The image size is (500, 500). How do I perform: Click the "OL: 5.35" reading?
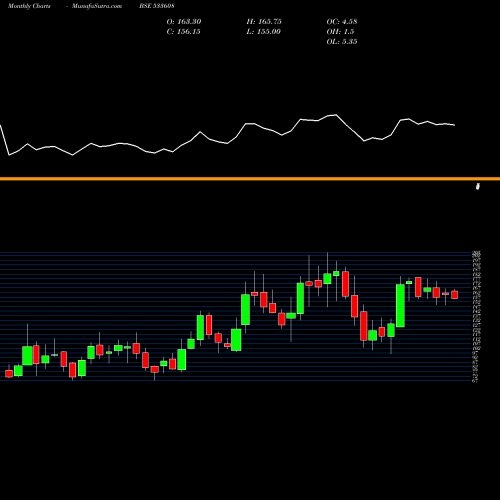(x=342, y=42)
